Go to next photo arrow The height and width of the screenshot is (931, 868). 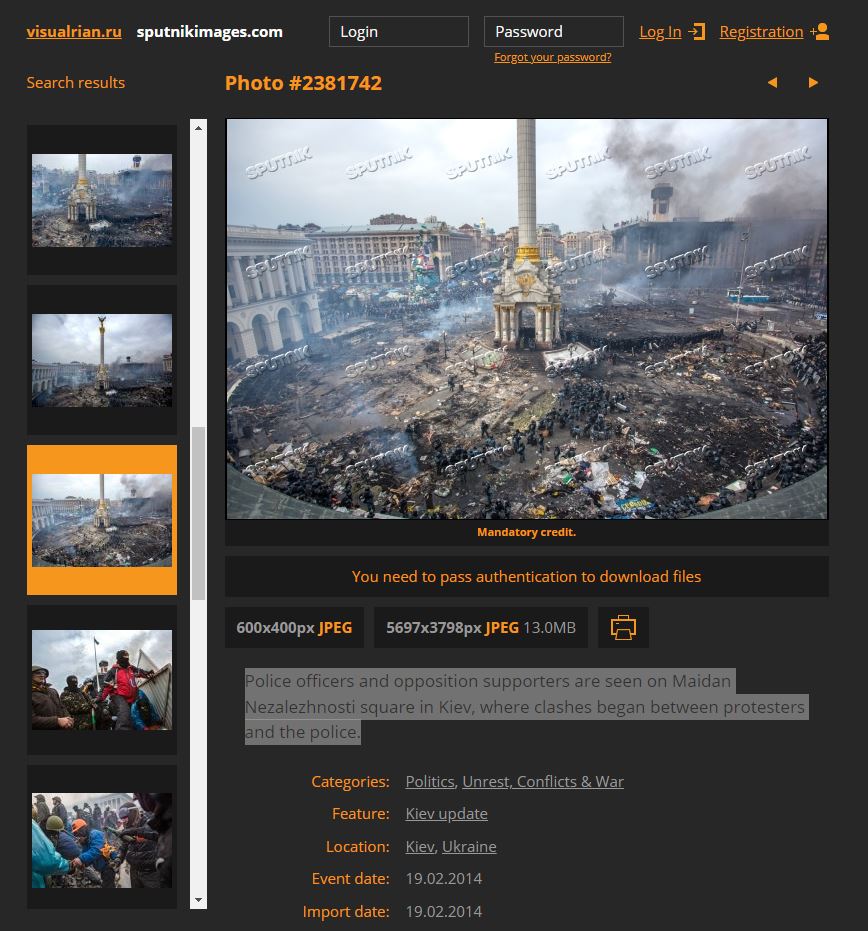coord(813,83)
